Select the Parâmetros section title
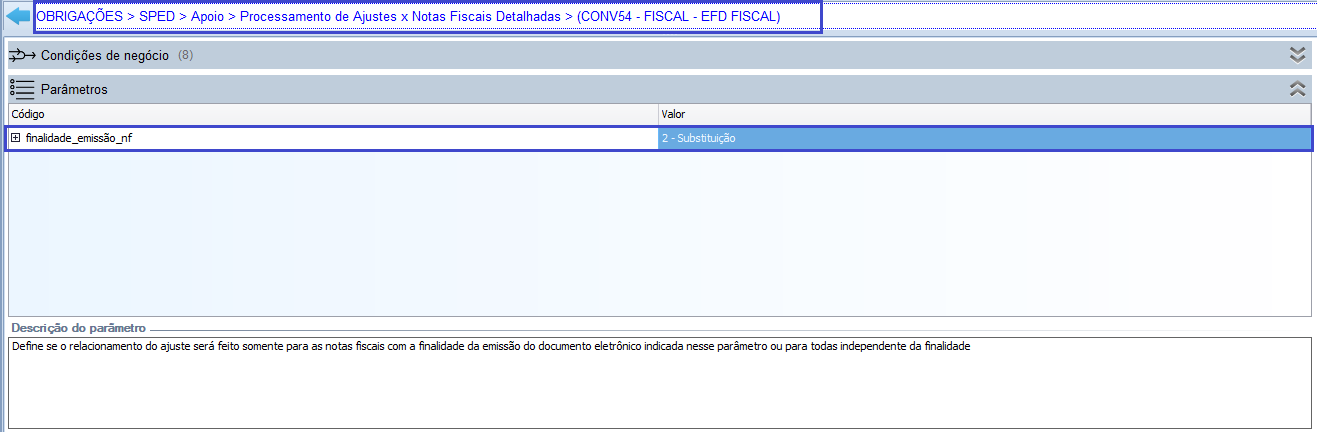 (74, 89)
